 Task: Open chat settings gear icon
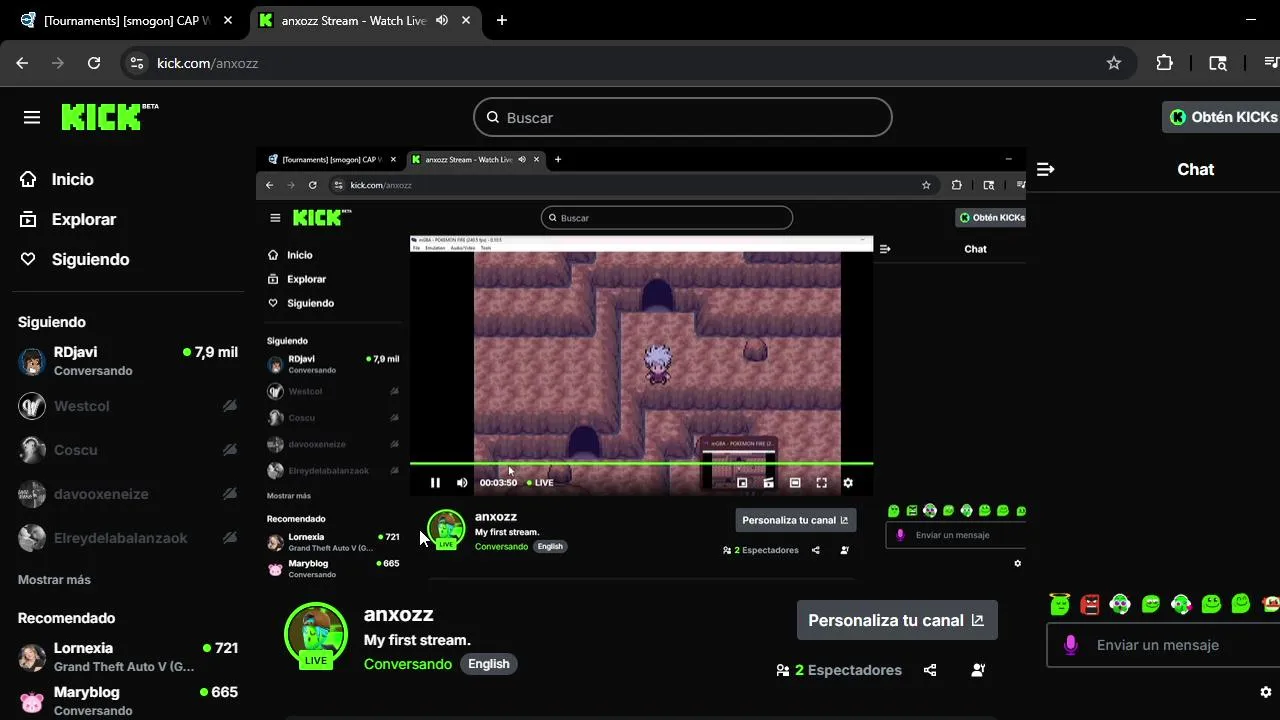[1265, 692]
